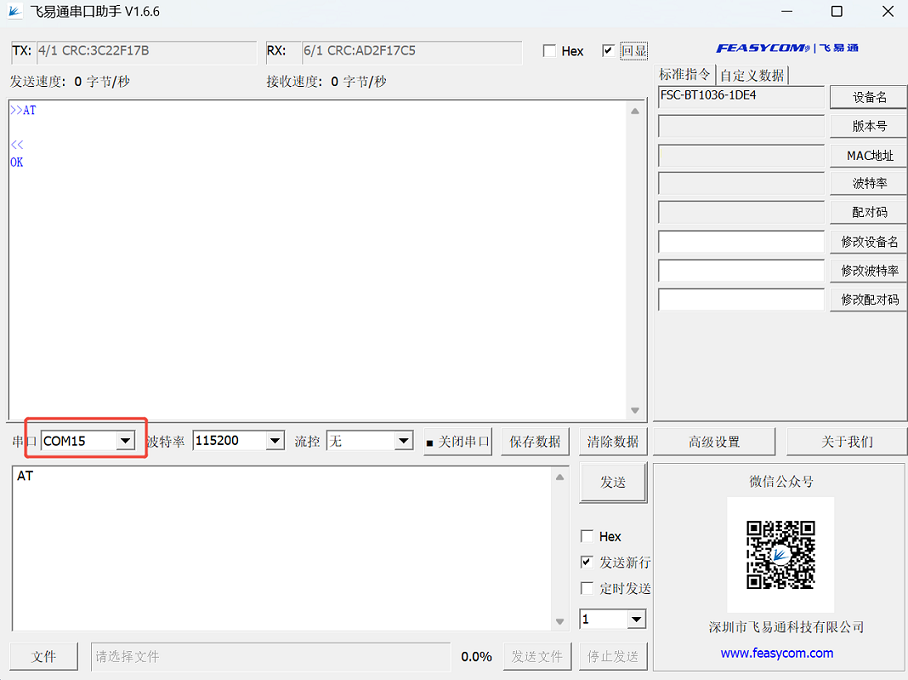This screenshot has width=908, height=680.
Task: Open the www.feasycom.com link
Action: coord(777,653)
